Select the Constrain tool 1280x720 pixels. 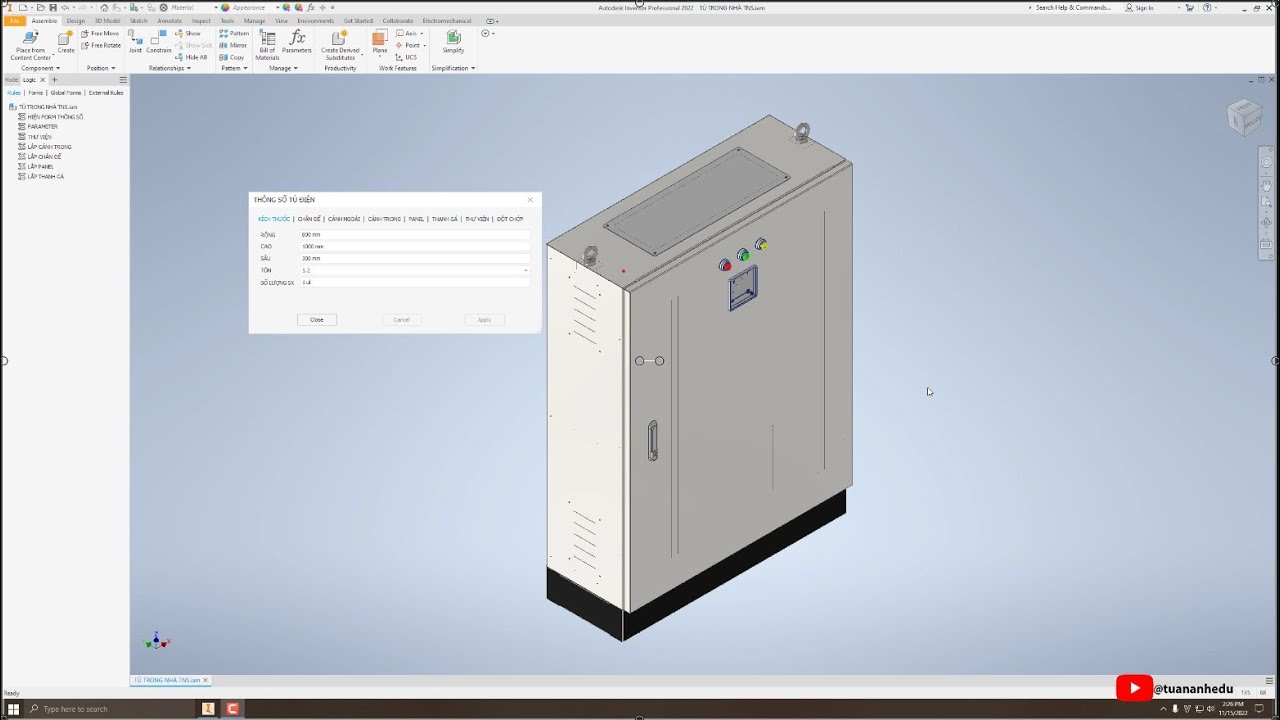pyautogui.click(x=159, y=42)
